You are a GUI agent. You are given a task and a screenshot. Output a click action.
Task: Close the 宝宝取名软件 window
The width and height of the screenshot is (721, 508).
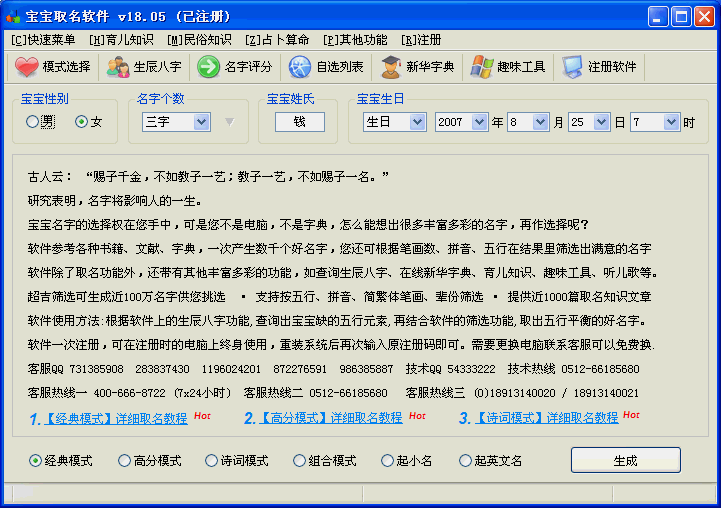click(x=704, y=17)
